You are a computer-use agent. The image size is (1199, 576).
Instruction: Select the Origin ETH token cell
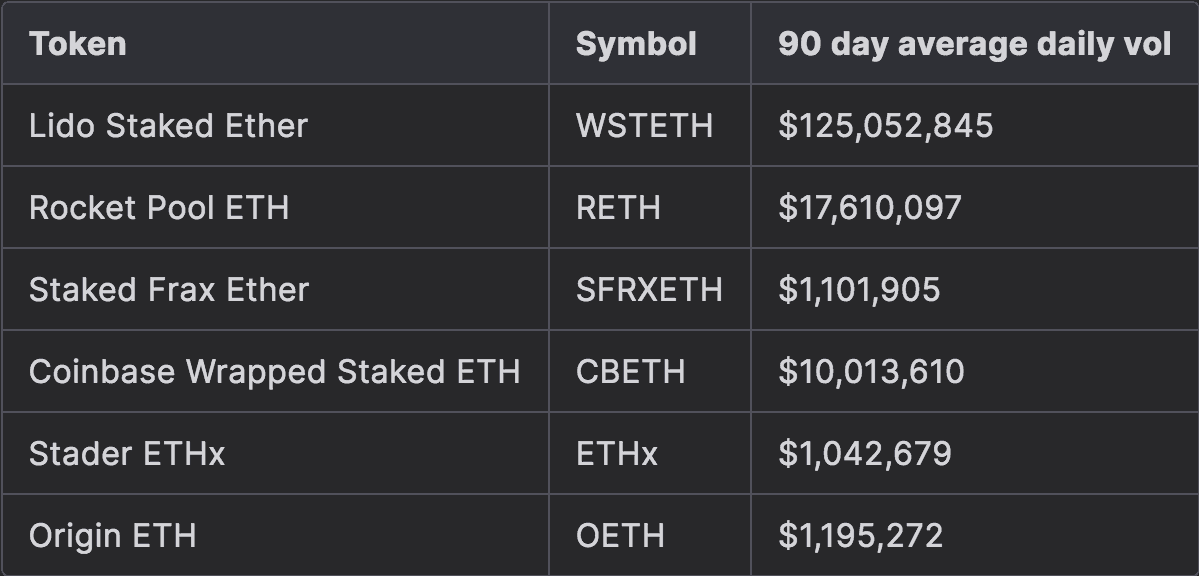tap(112, 536)
